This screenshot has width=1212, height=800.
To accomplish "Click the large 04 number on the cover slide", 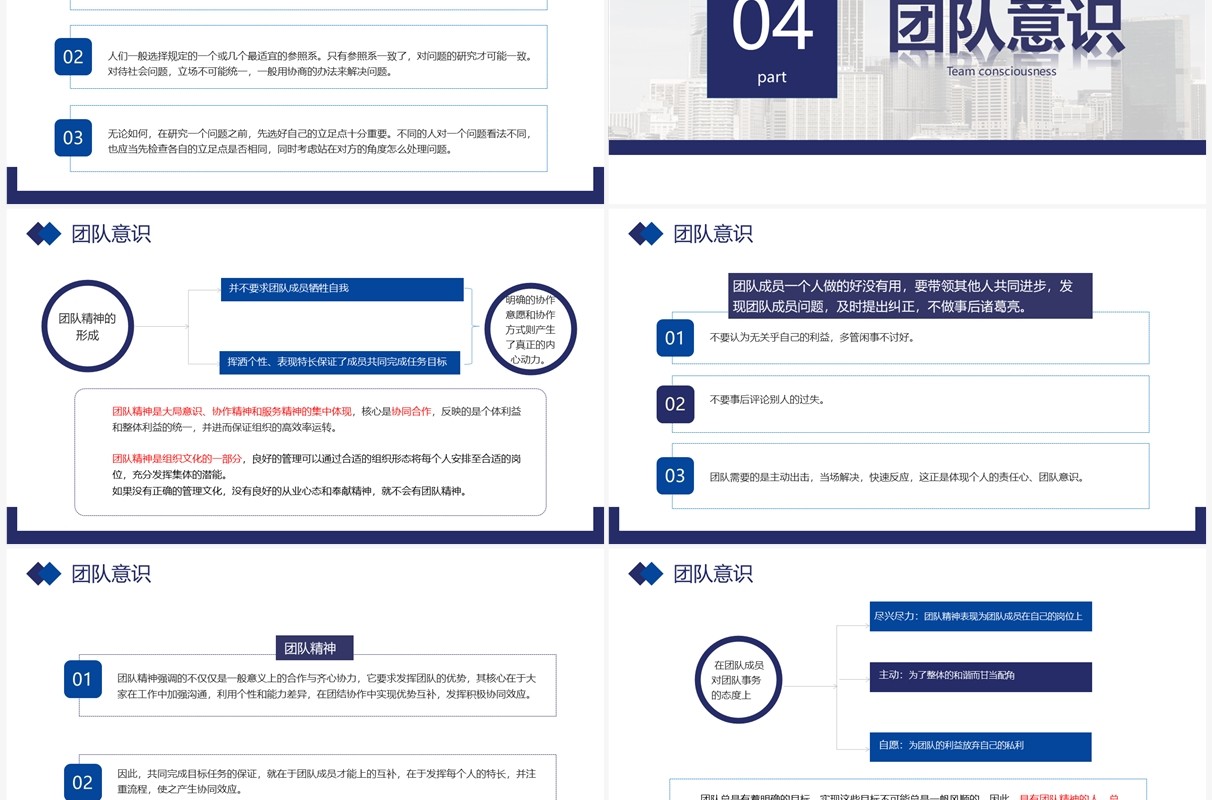I will 772,27.
